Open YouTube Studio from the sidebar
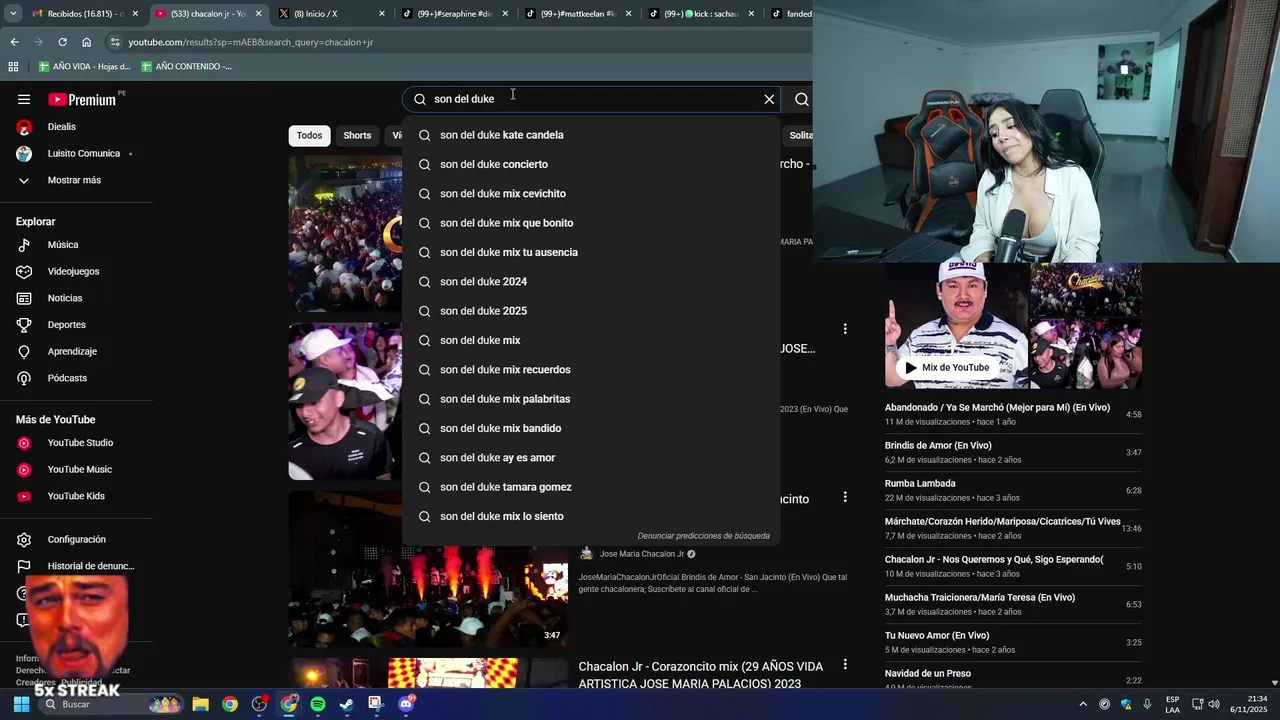This screenshot has height=720, width=1280. point(80,443)
